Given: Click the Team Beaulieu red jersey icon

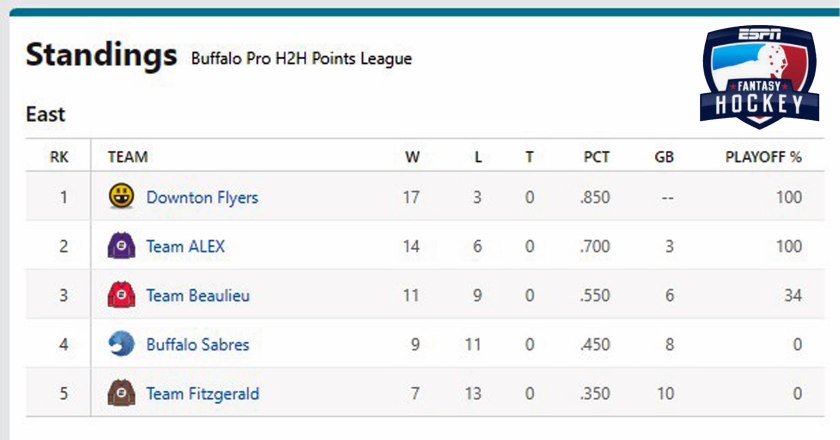Looking at the screenshot, I should click(121, 295).
